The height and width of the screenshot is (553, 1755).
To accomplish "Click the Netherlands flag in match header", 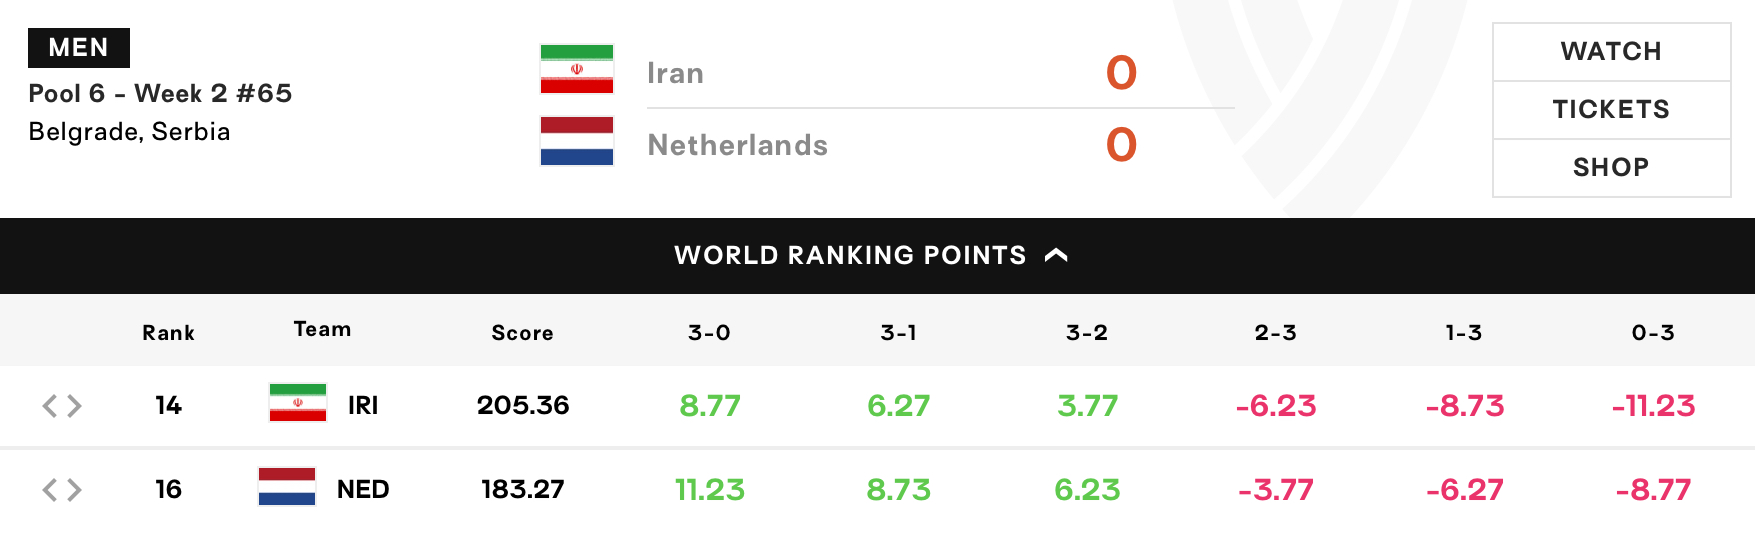I will pyautogui.click(x=577, y=141).
